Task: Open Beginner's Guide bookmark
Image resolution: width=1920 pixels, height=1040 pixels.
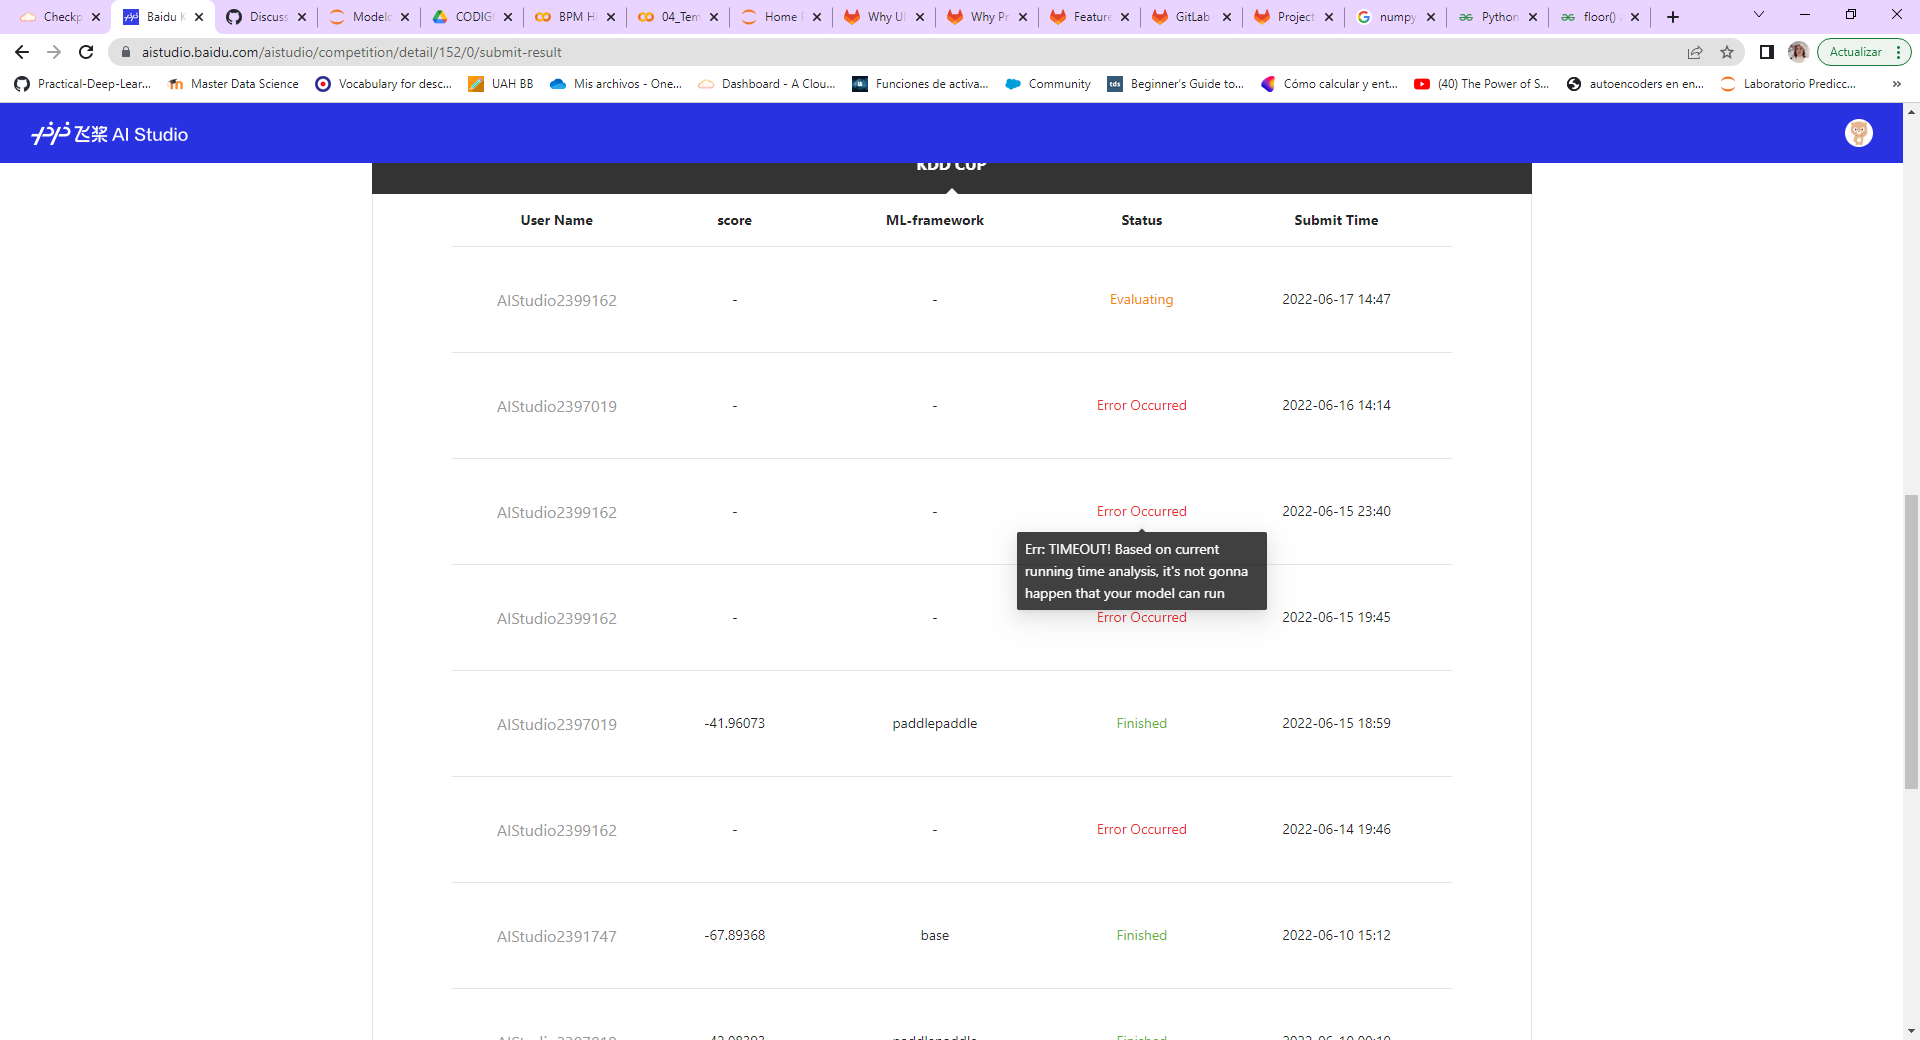Action: tap(1176, 84)
